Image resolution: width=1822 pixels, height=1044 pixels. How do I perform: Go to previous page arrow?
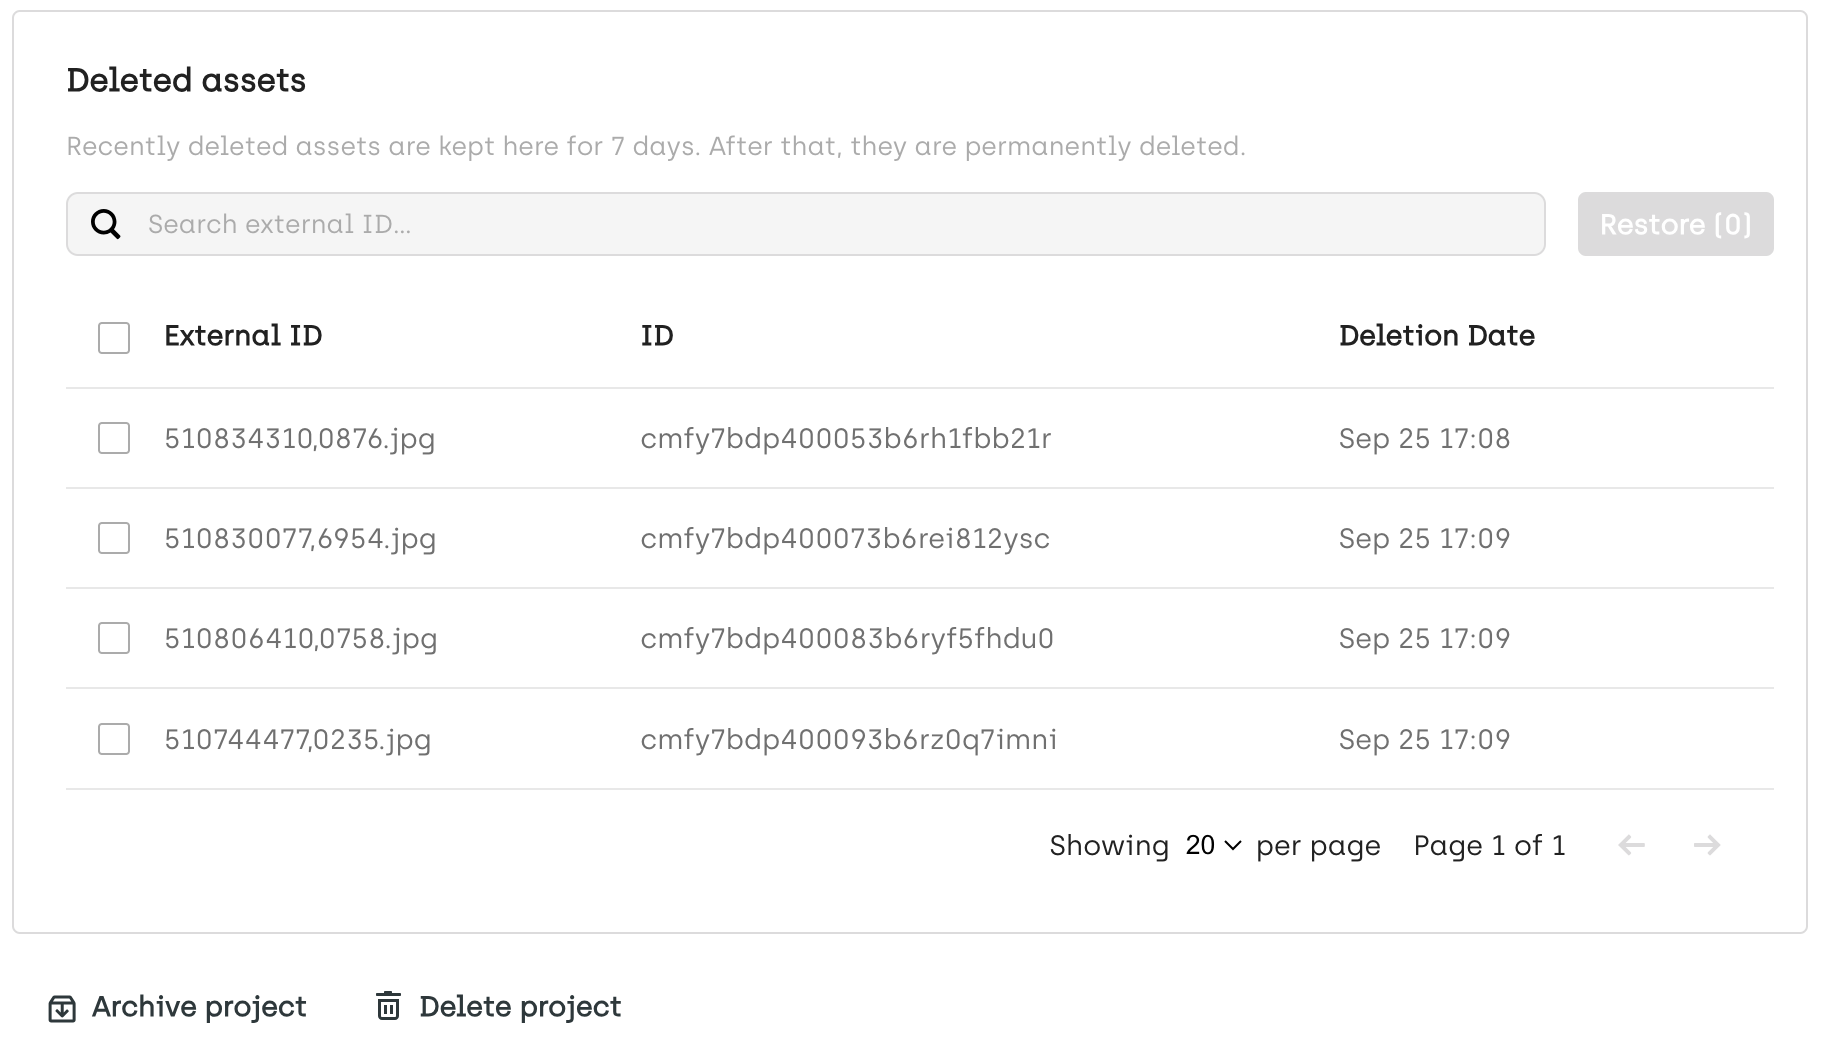(x=1631, y=846)
